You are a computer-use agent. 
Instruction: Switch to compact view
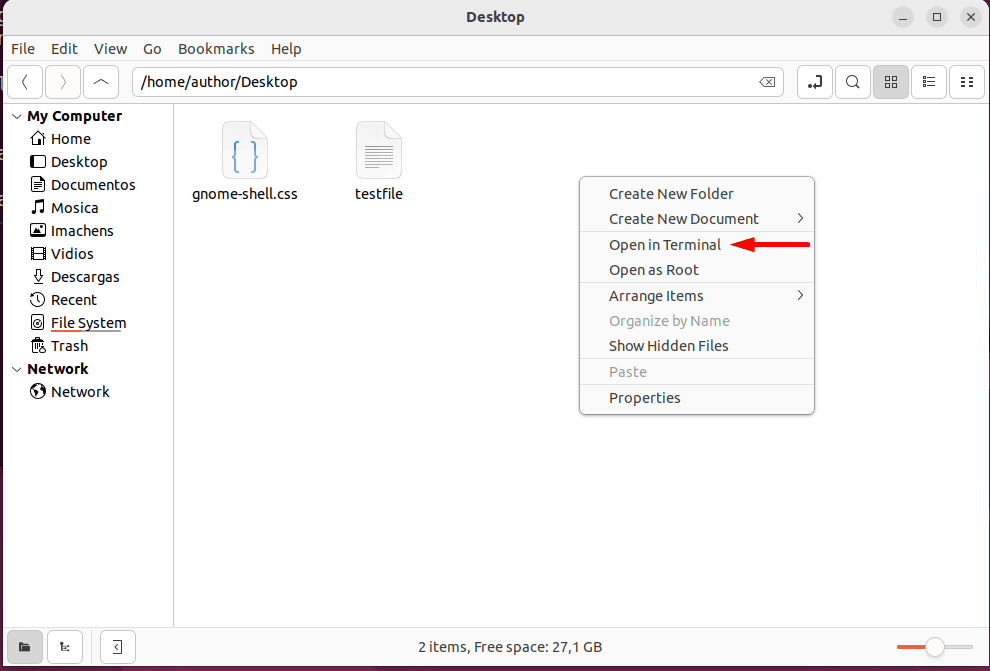[967, 82]
